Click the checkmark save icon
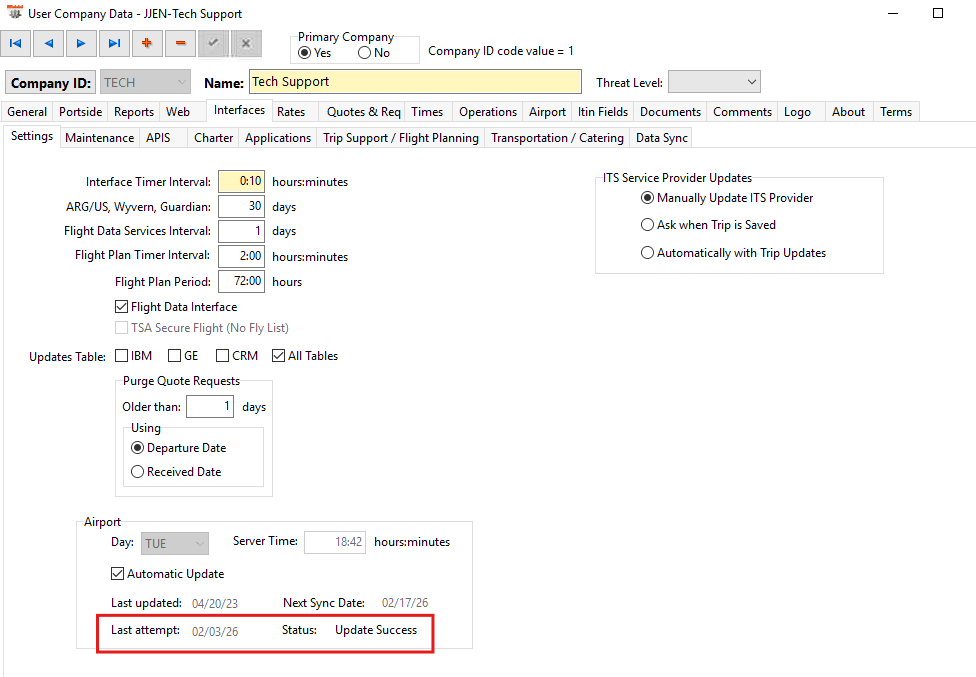 213,44
